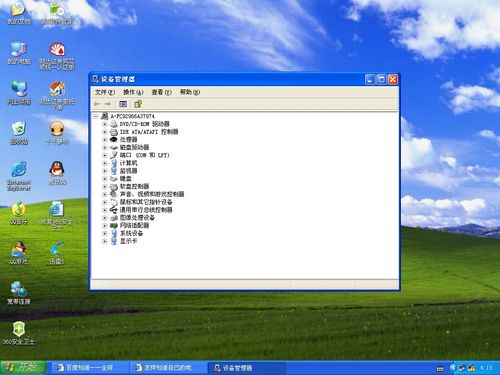This screenshot has height=375, width=500.
Task: Expand the 系统设备 node
Action: click(x=104, y=233)
